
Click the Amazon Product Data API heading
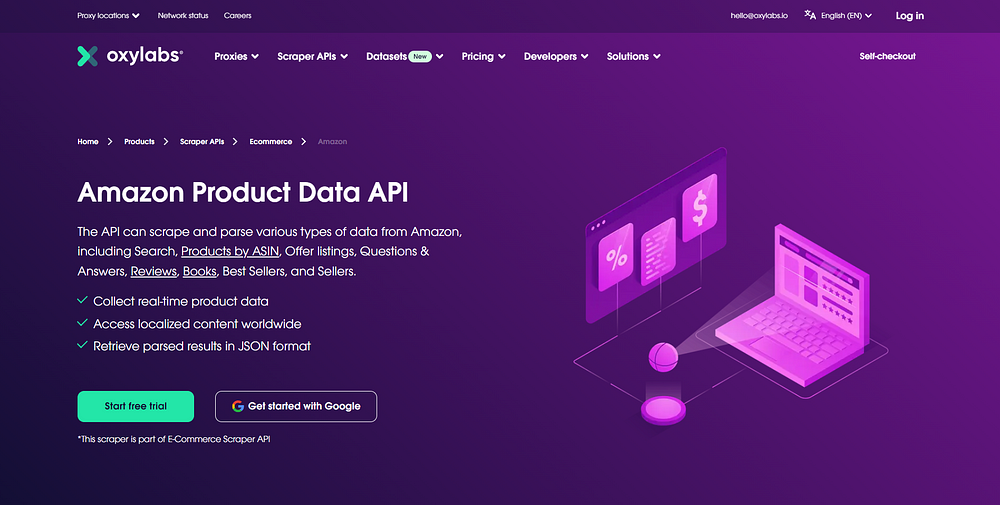pyautogui.click(x=243, y=193)
